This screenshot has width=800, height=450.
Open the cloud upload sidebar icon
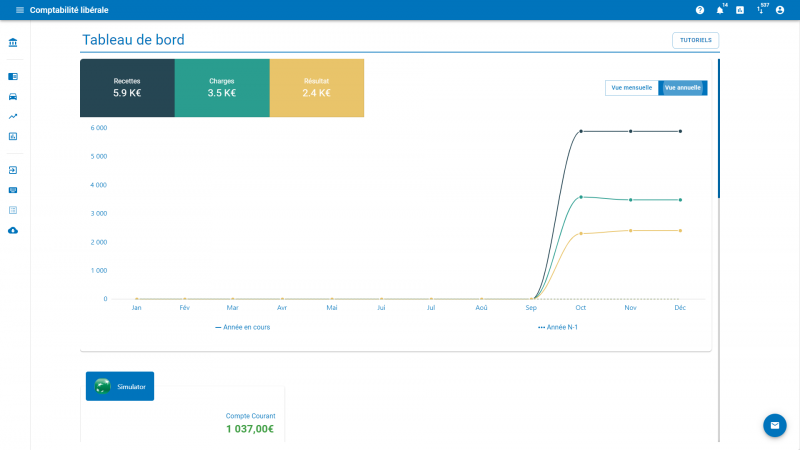(x=13, y=230)
